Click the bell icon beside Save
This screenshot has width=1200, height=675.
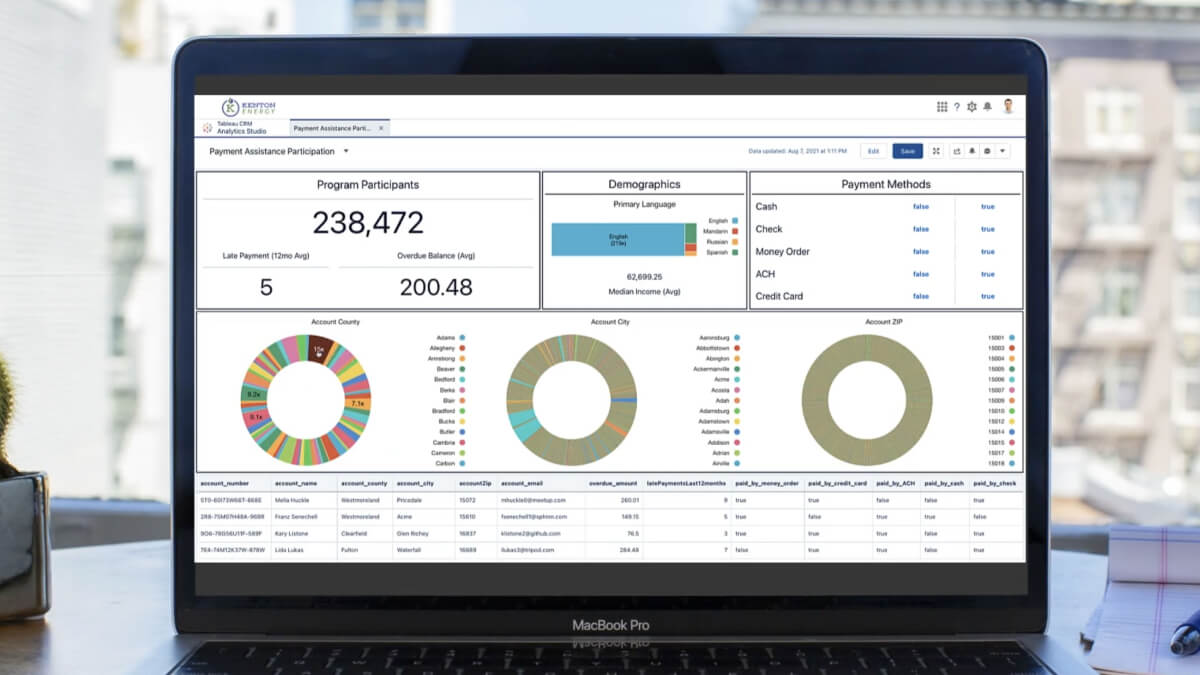[972, 151]
